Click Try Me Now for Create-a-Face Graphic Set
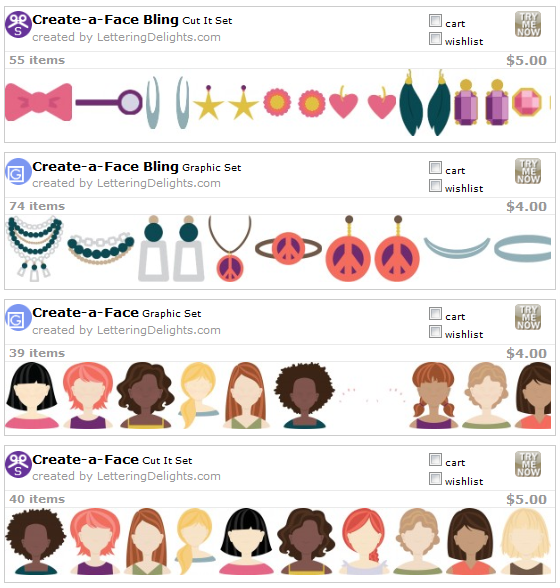 coord(528,317)
